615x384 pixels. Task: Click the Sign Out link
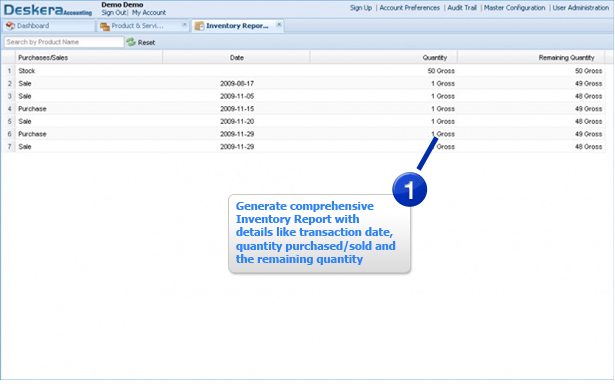pos(114,13)
